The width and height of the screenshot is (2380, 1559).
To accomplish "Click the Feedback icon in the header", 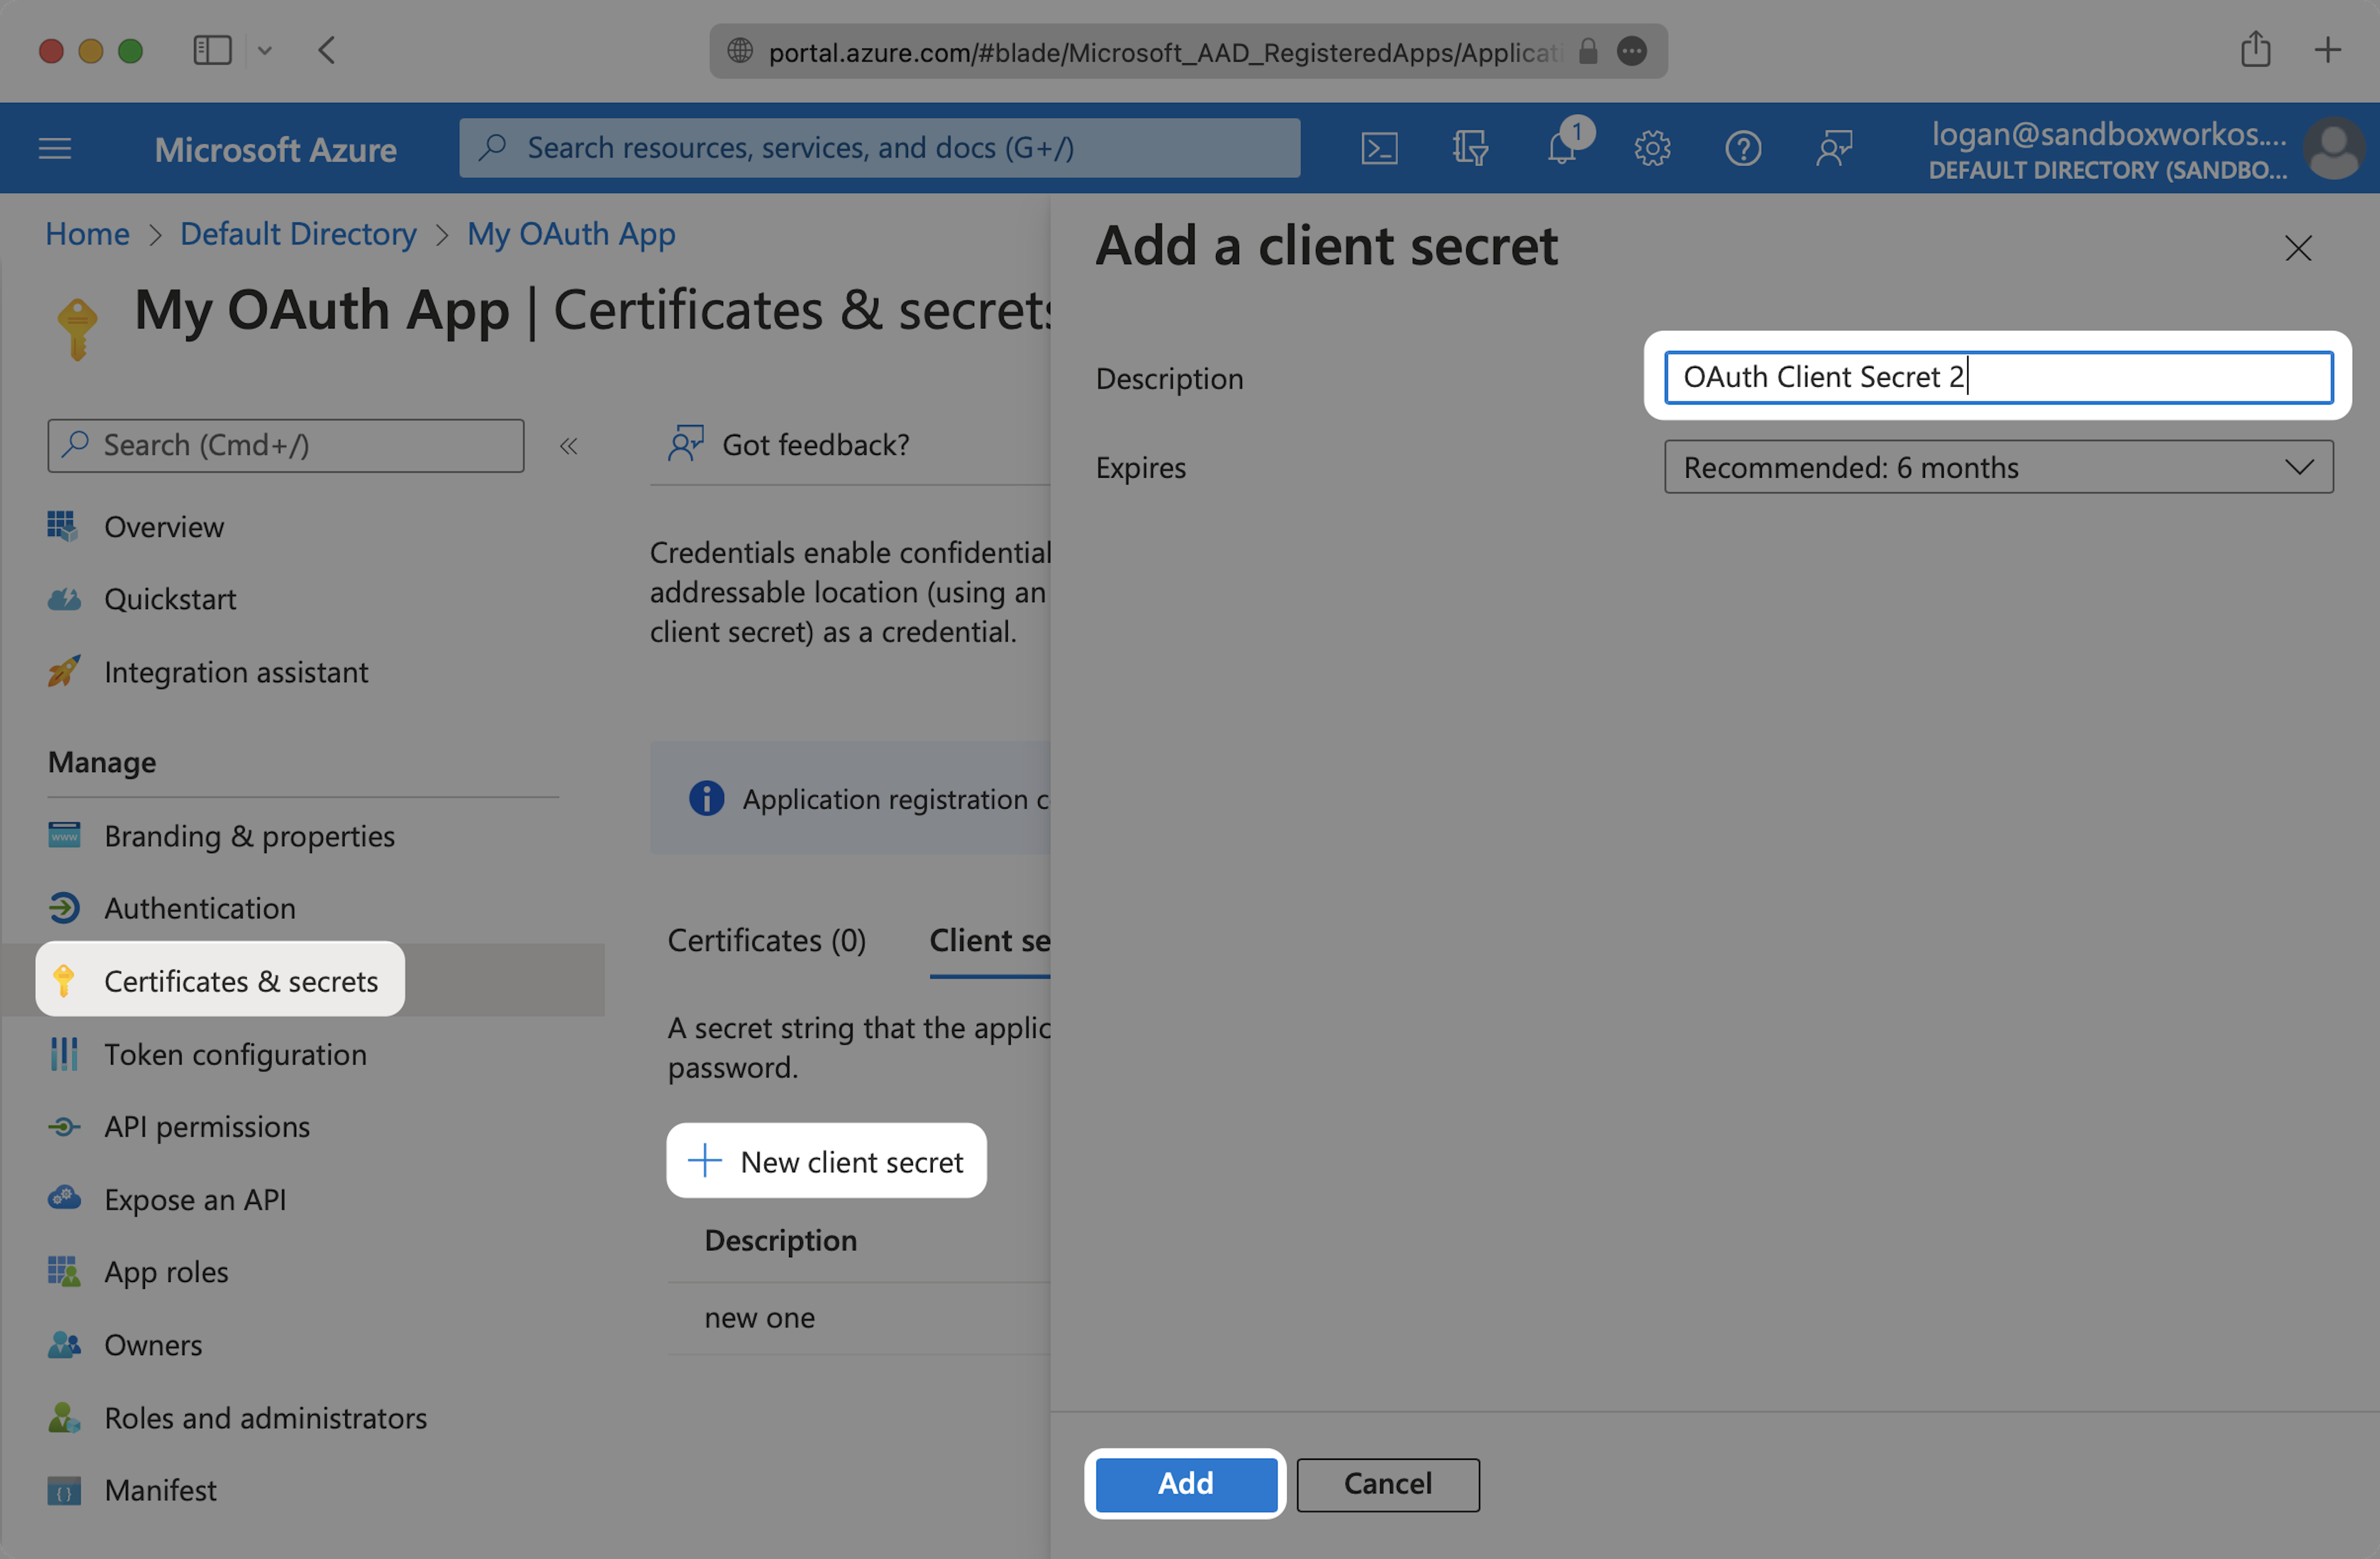I will click(1834, 148).
